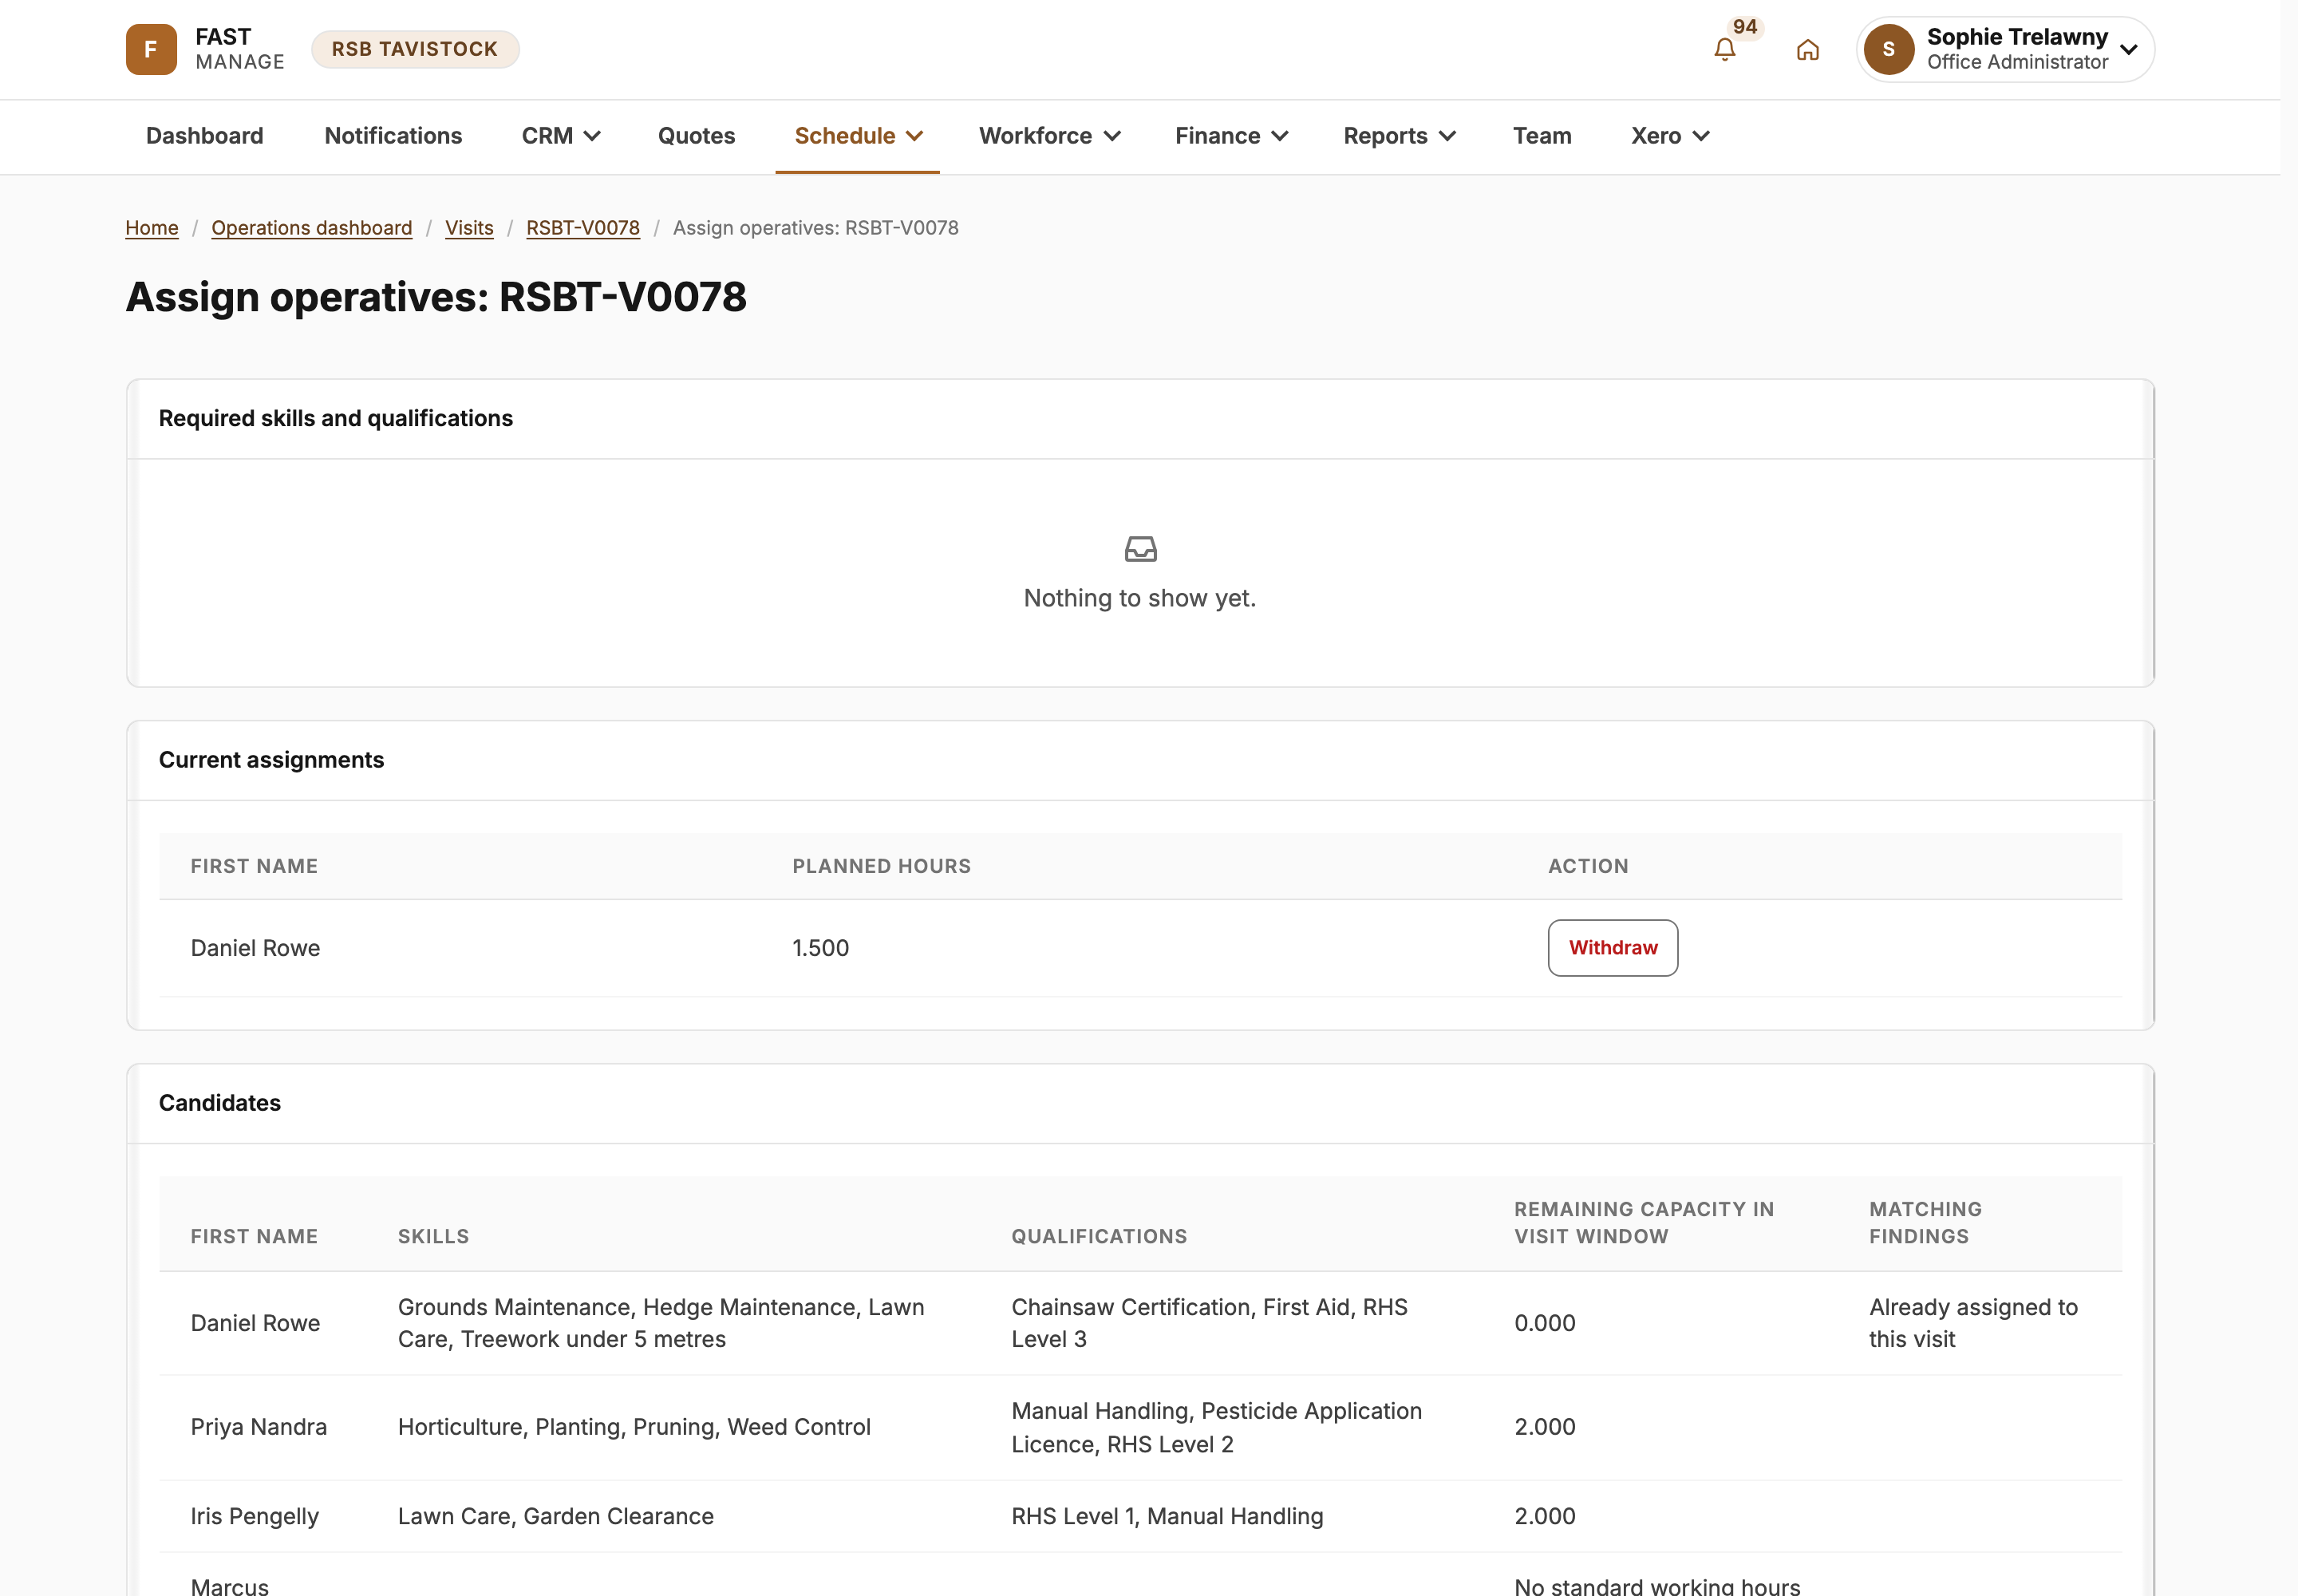Click the Planned Hours column header

click(881, 866)
